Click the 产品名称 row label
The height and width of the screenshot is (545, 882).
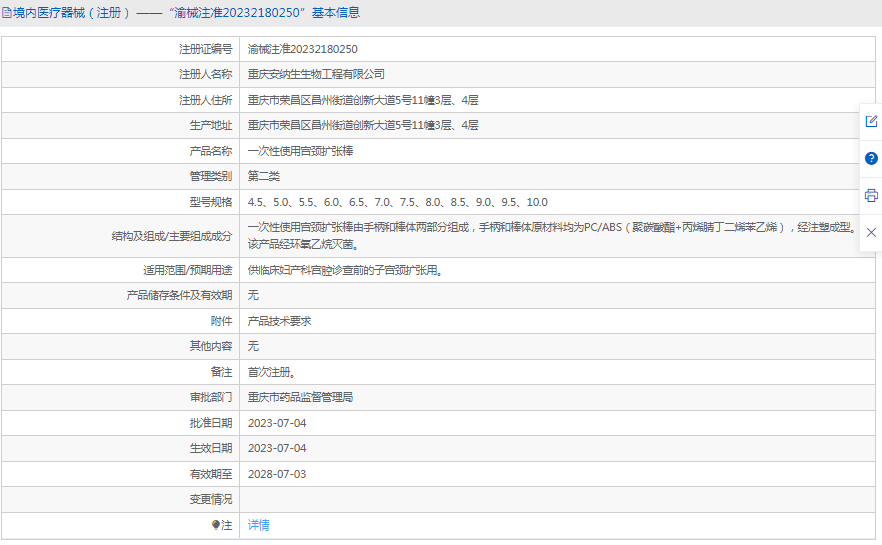211,151
